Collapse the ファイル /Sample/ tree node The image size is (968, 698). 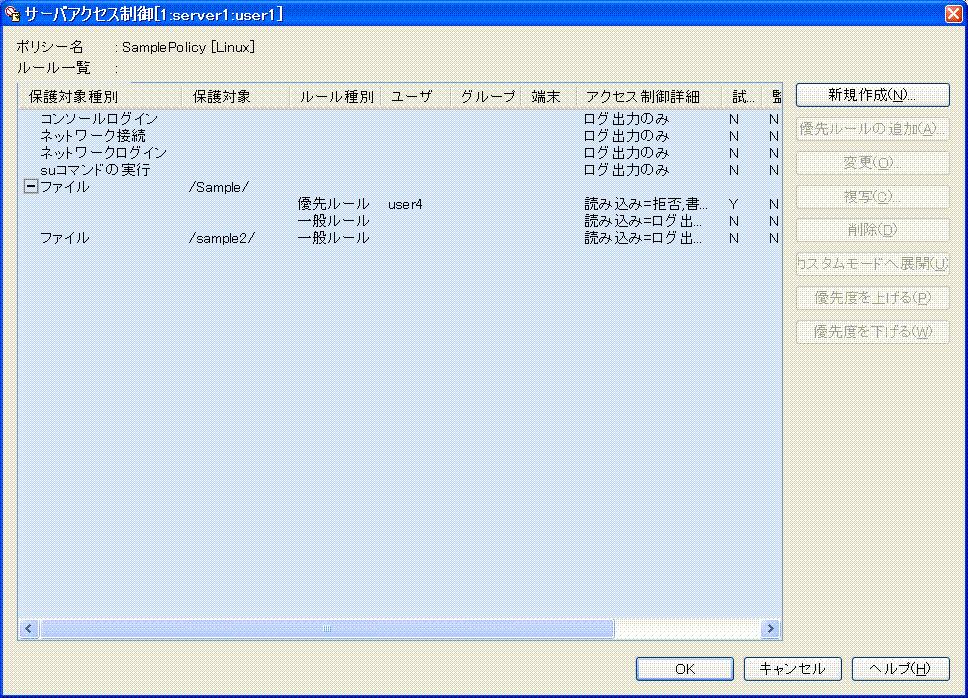click(x=31, y=186)
